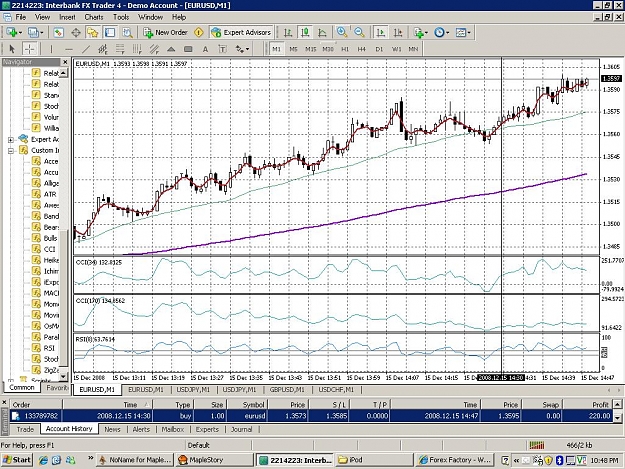Click the Templates toolbar icon

click(460, 32)
